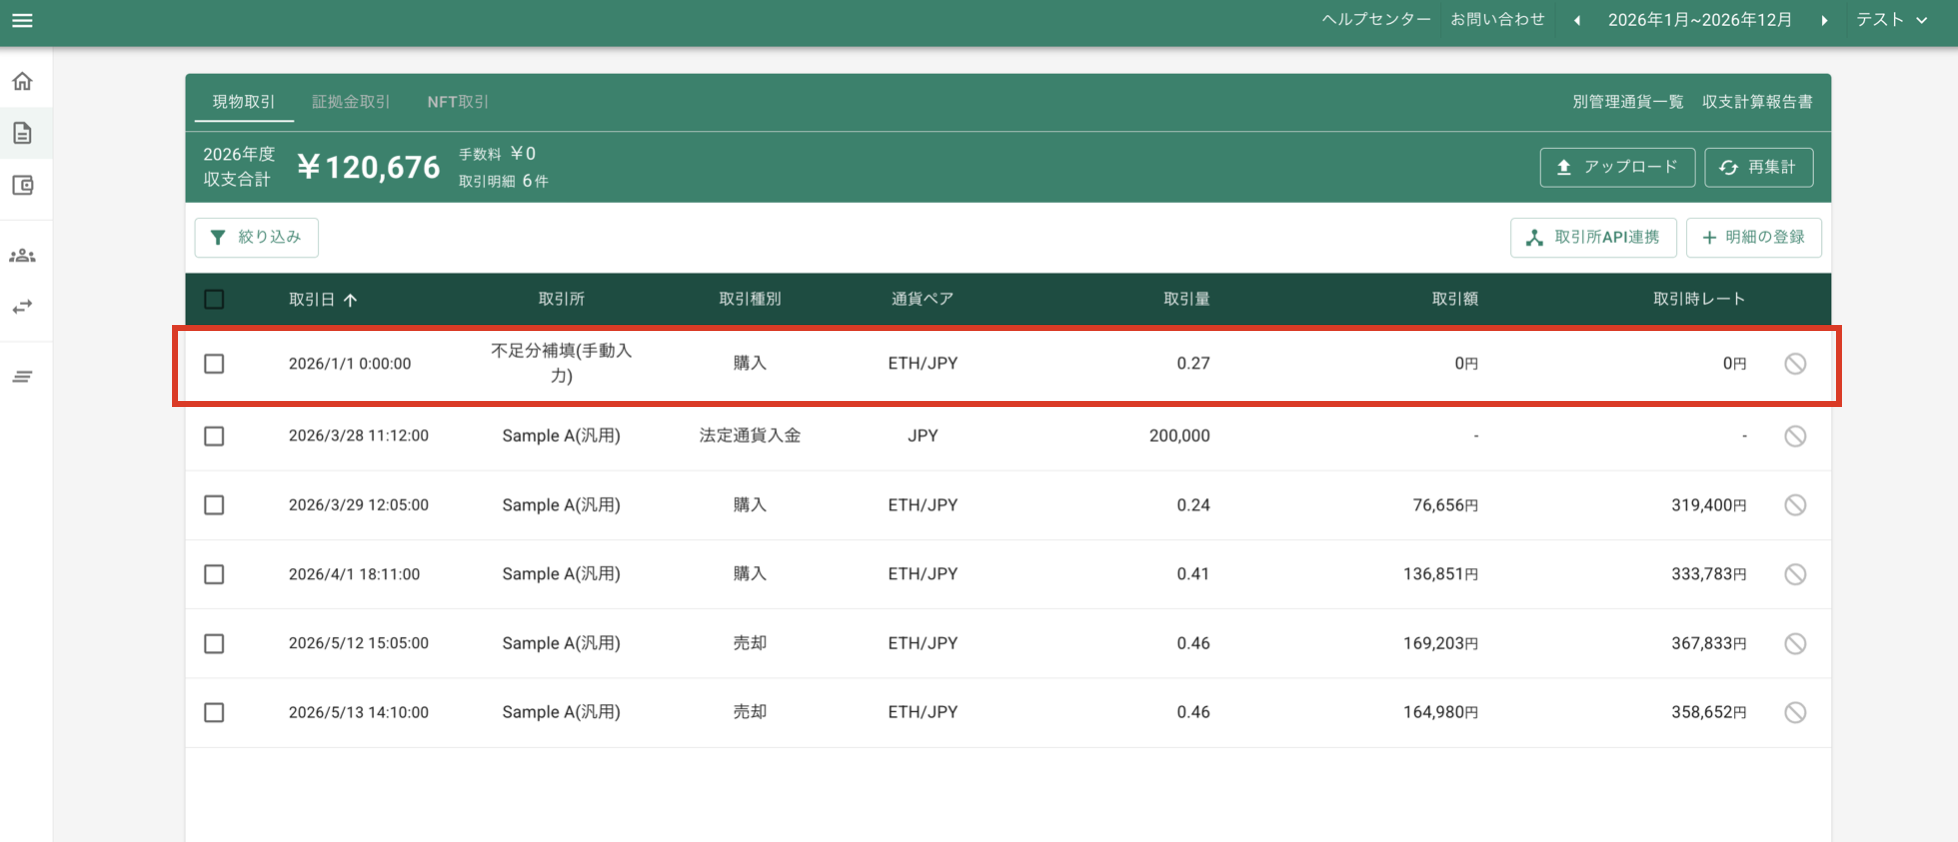This screenshot has width=1958, height=842.
Task: Click the 358,652円 rate cell
Action: point(1709,712)
